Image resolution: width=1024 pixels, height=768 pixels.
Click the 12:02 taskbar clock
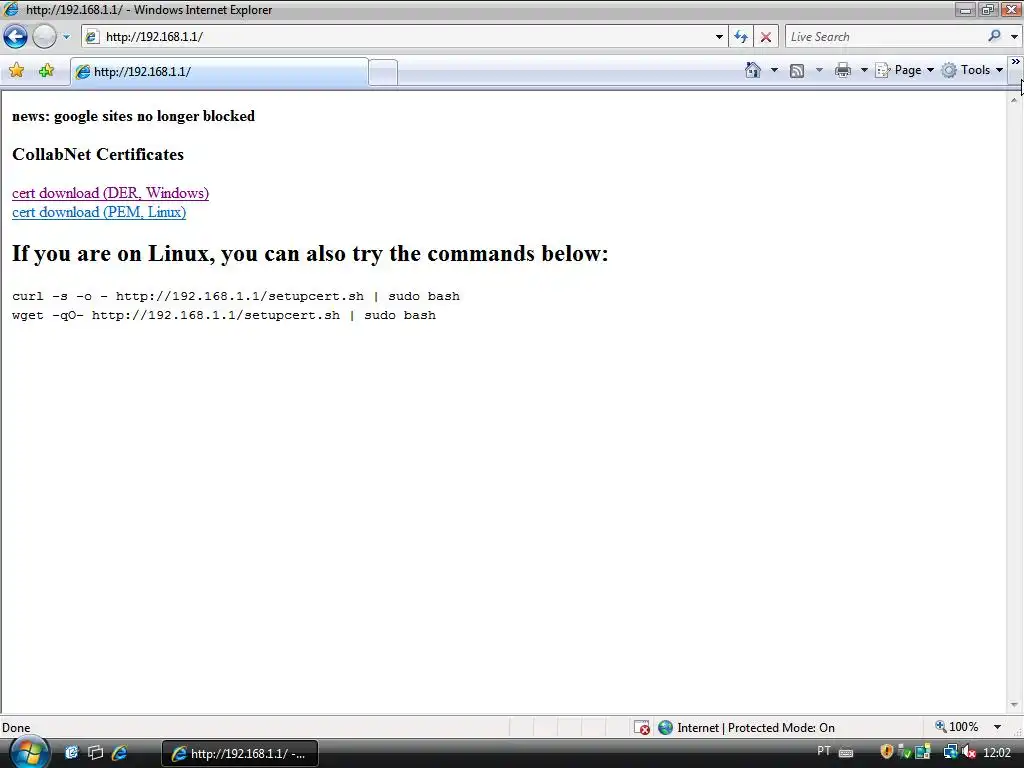coord(997,753)
